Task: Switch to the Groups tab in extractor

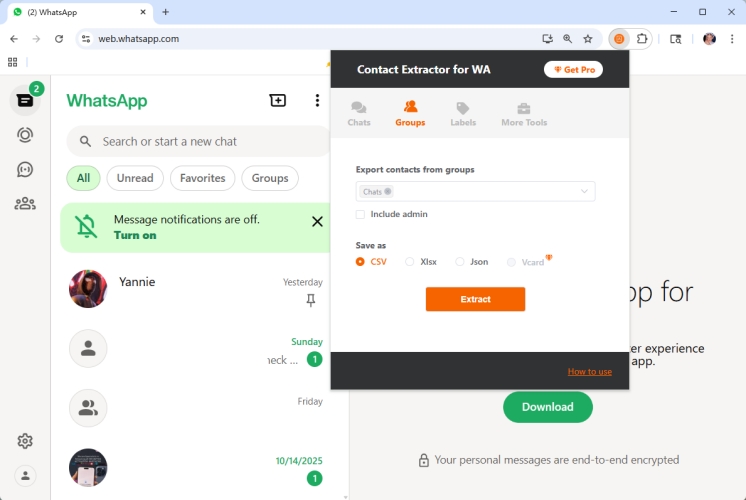Action: [x=410, y=114]
